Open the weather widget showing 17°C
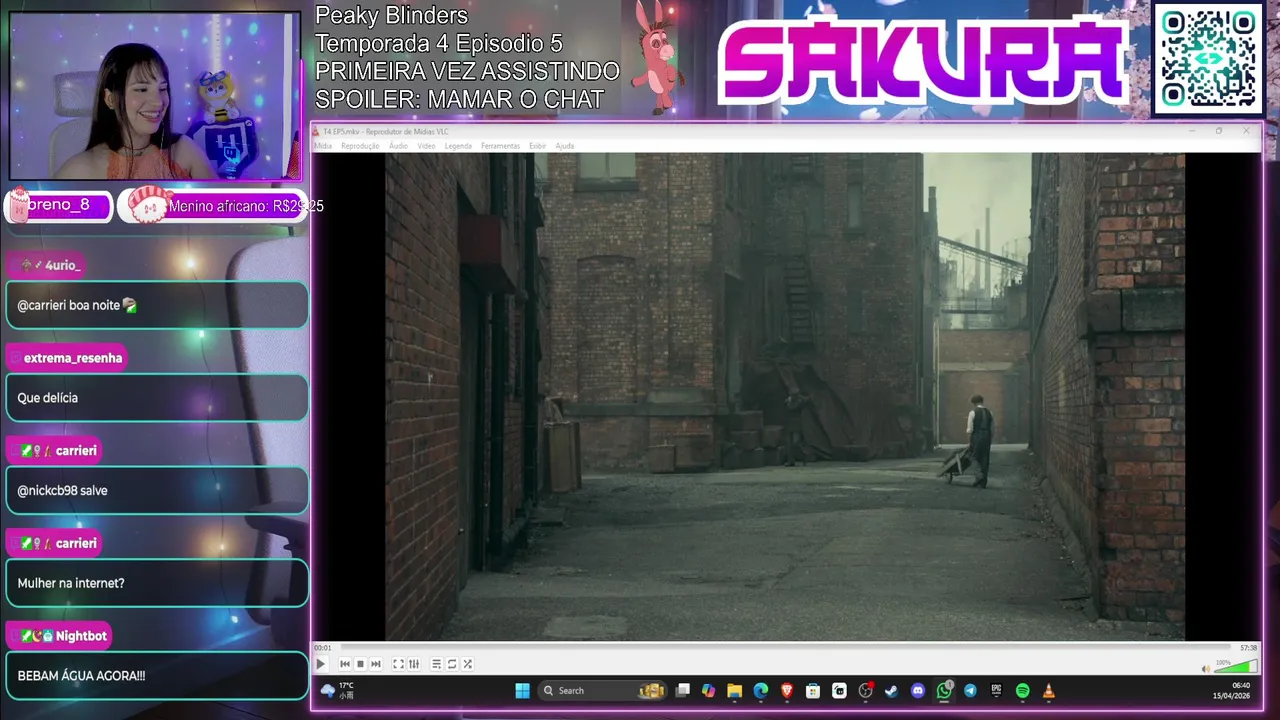1280x720 pixels. click(x=337, y=690)
